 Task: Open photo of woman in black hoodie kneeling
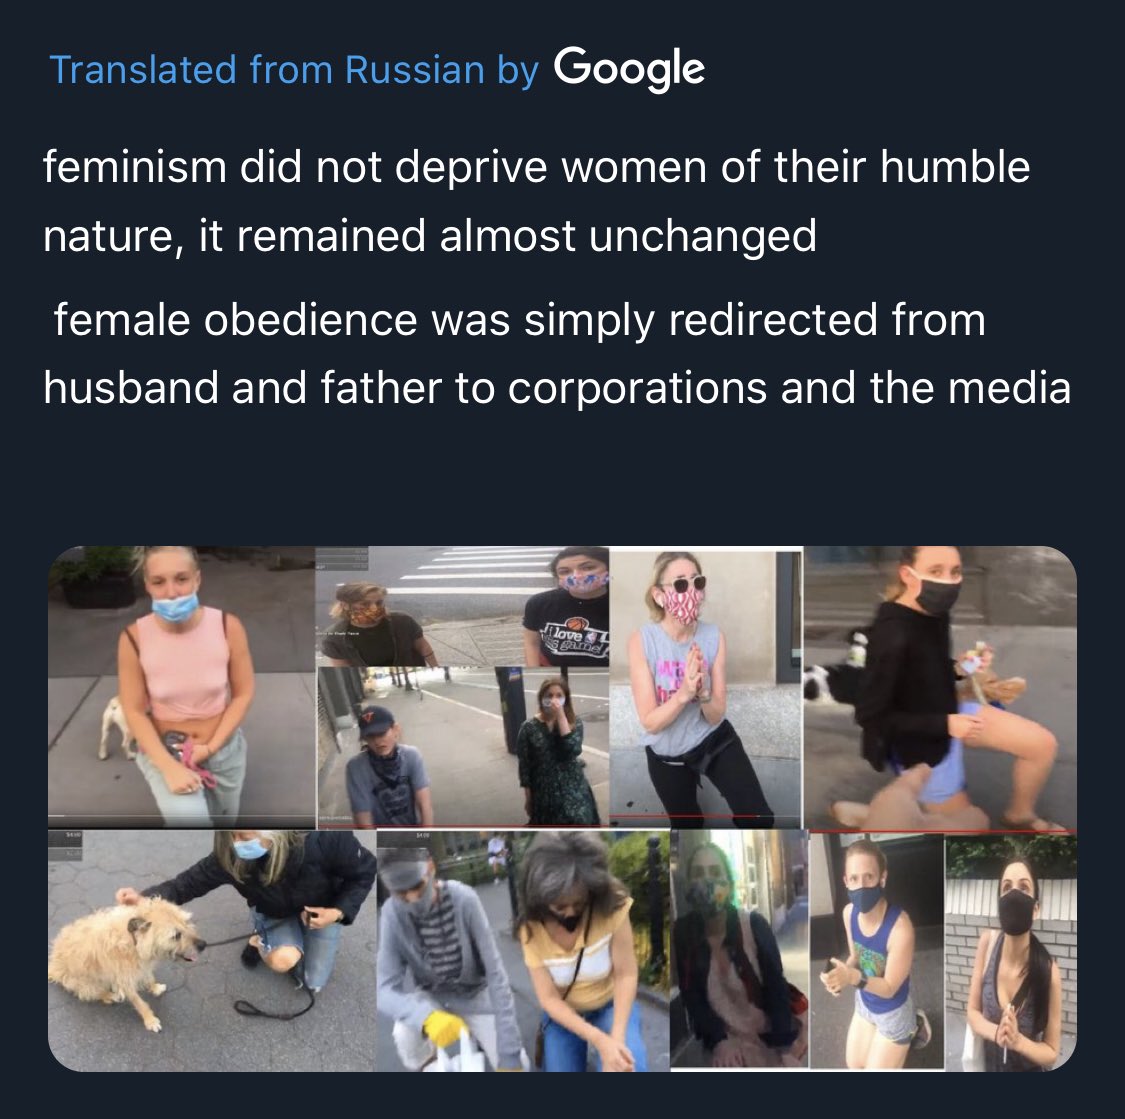tap(940, 689)
